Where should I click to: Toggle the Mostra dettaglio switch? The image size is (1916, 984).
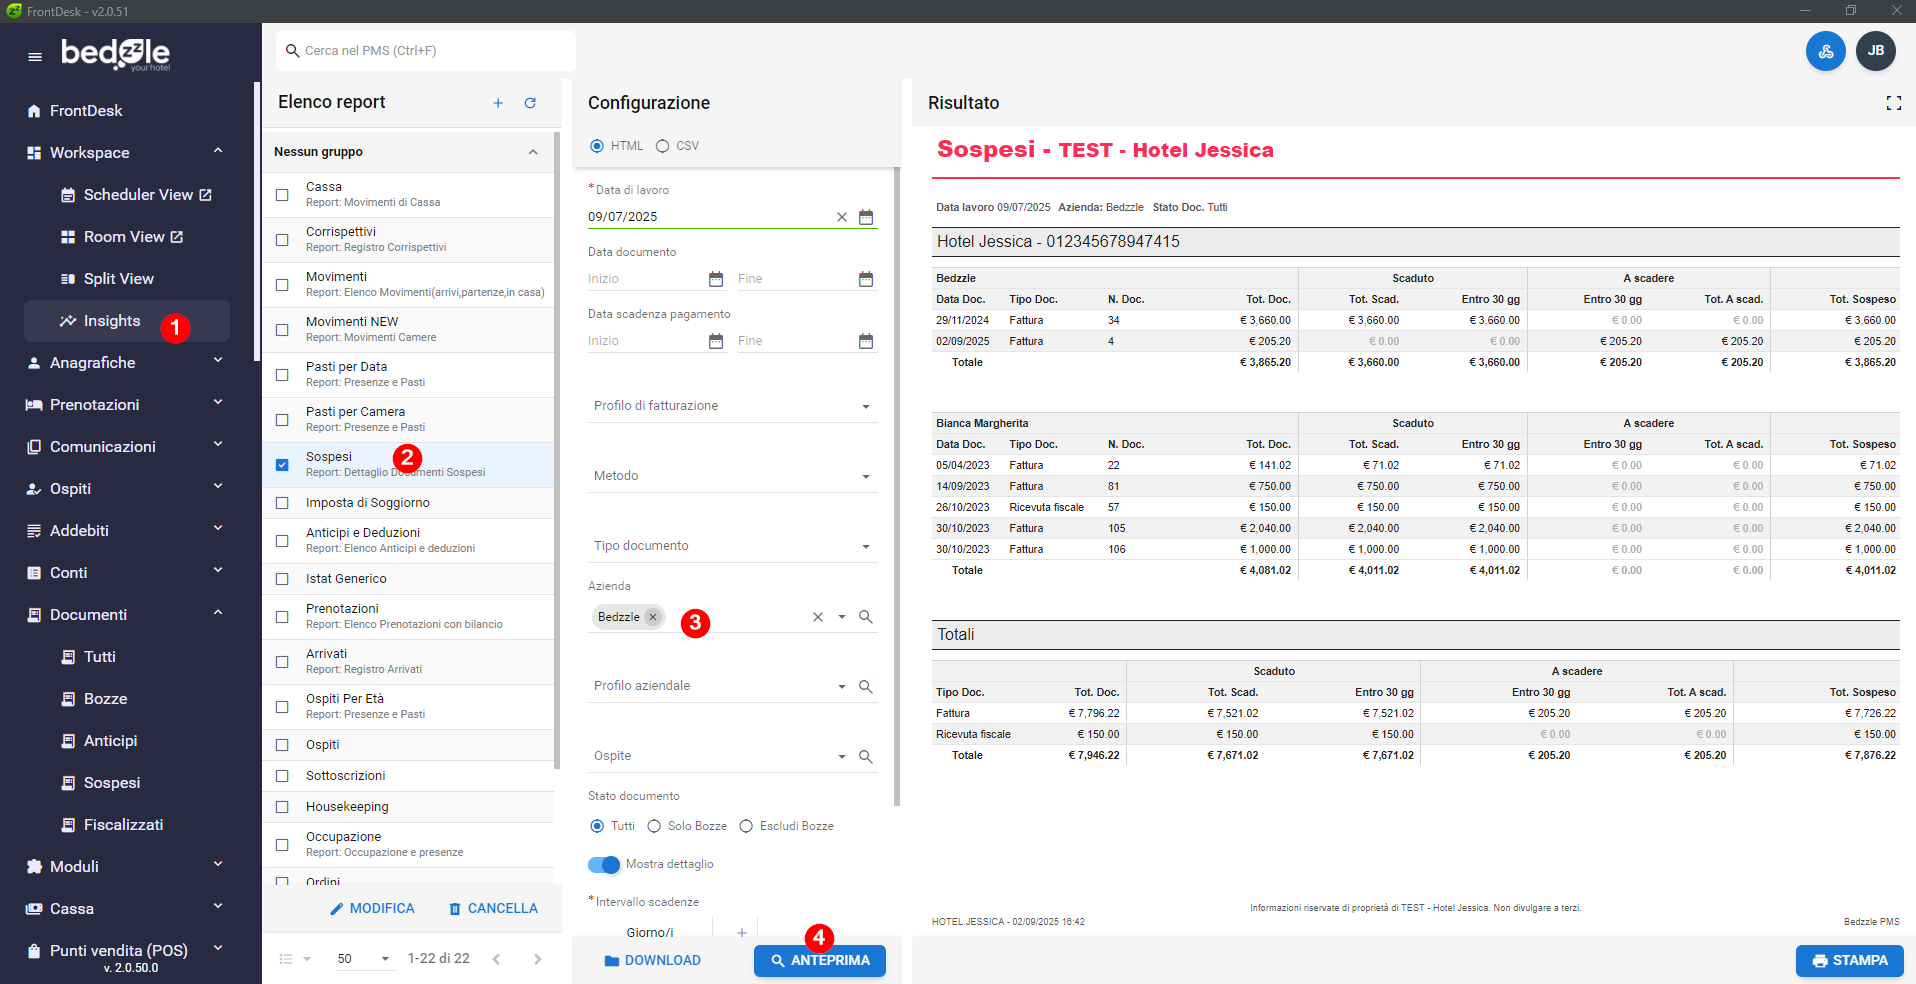click(x=604, y=865)
